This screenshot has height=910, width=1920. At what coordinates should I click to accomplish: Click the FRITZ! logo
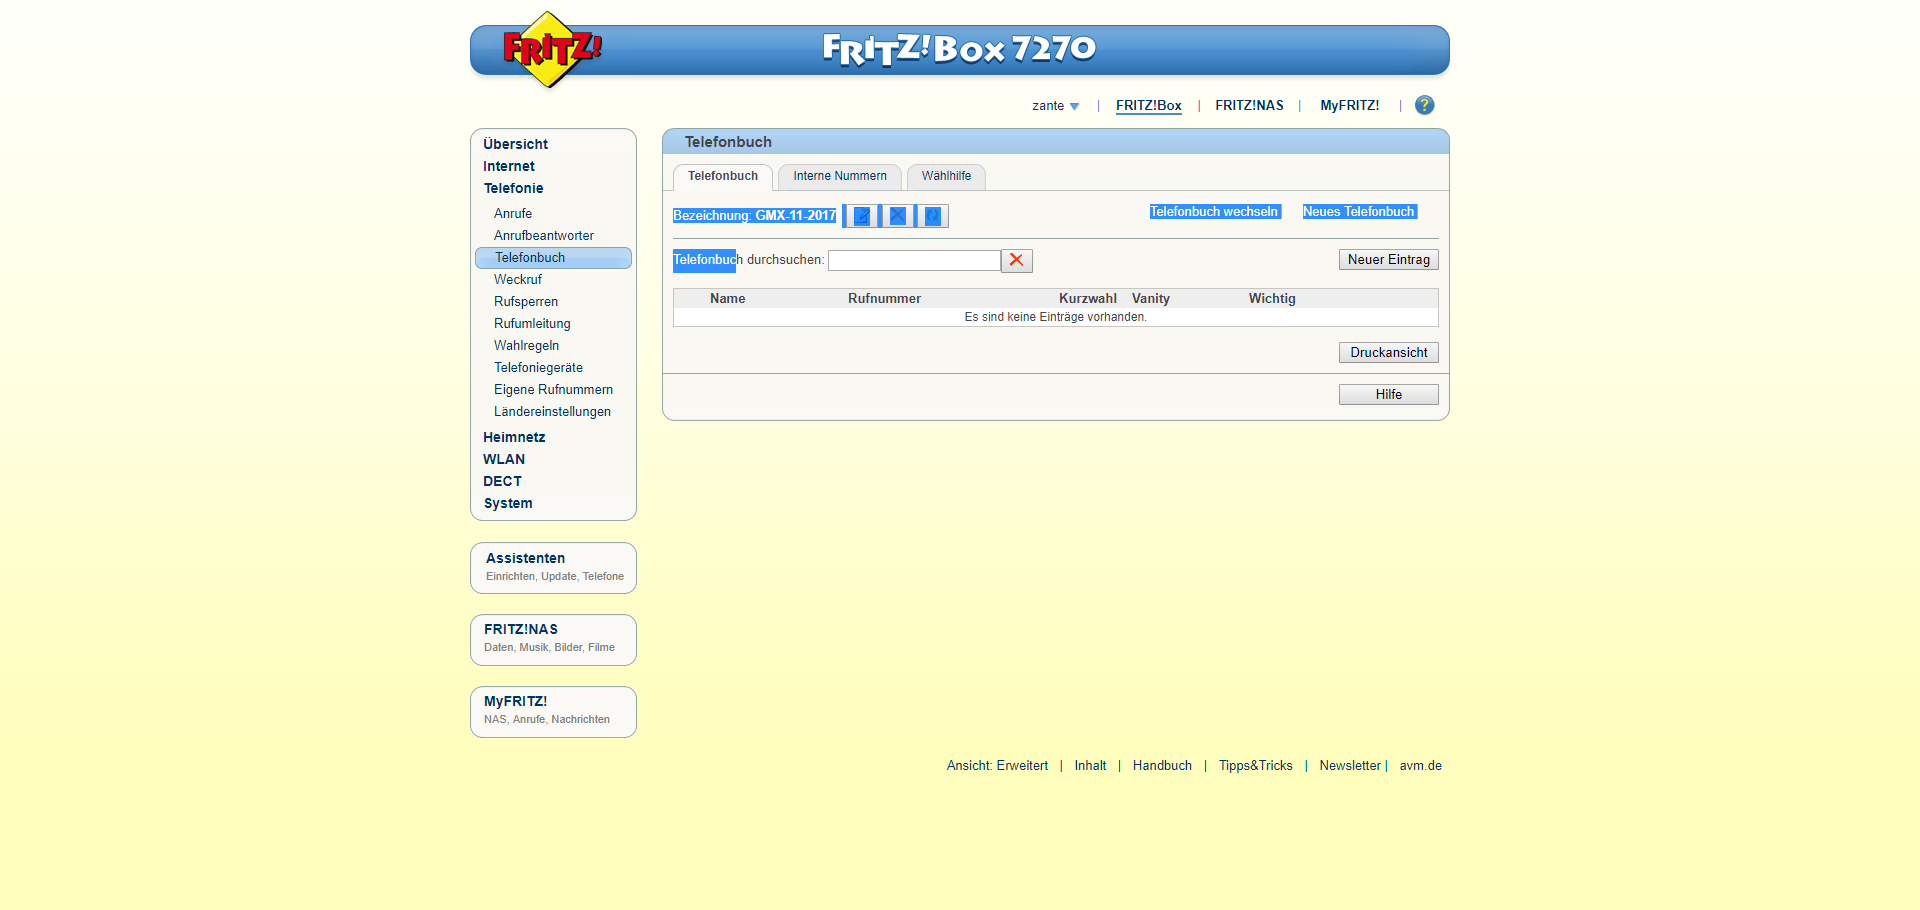point(550,49)
